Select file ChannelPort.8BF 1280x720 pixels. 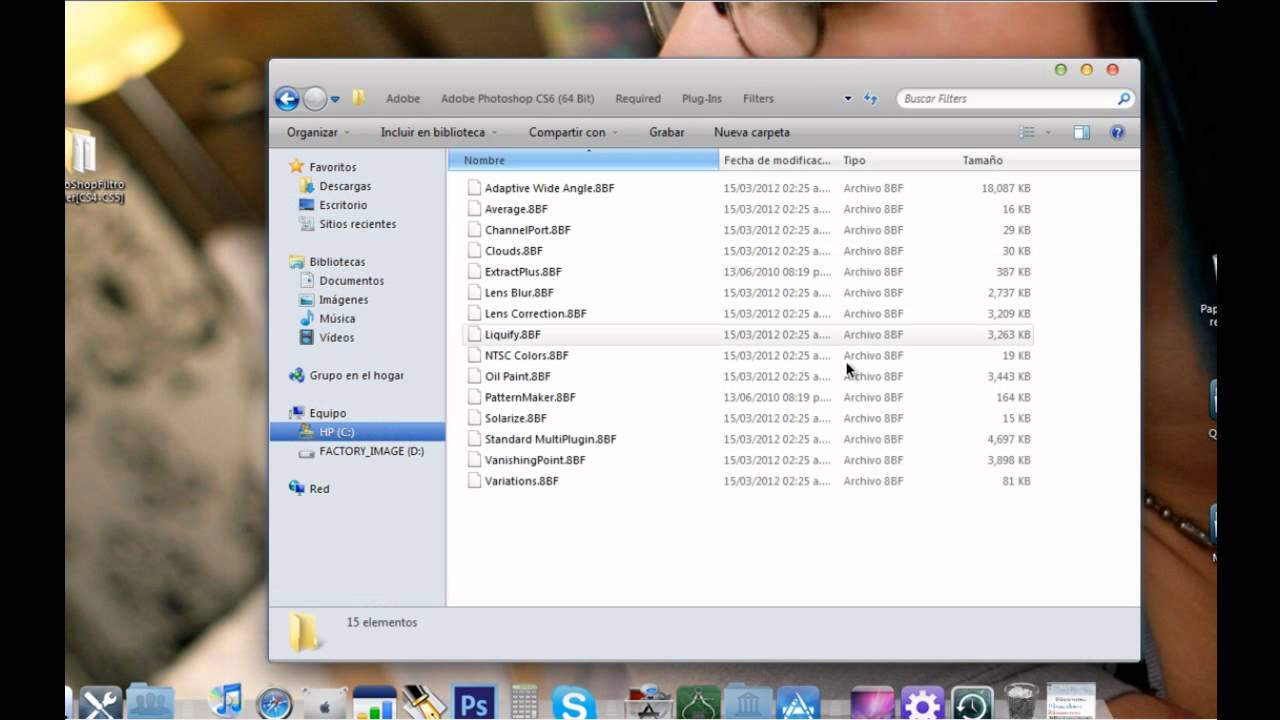527,230
